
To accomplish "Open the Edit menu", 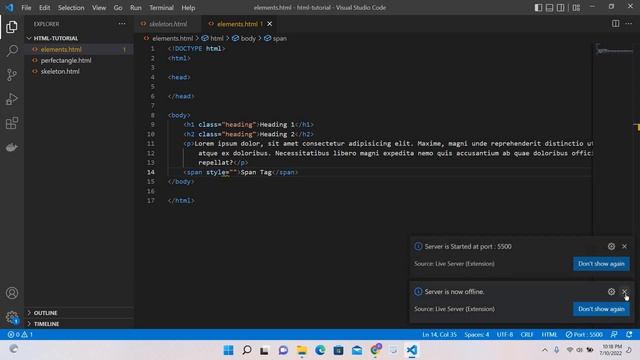I will click(44, 7).
